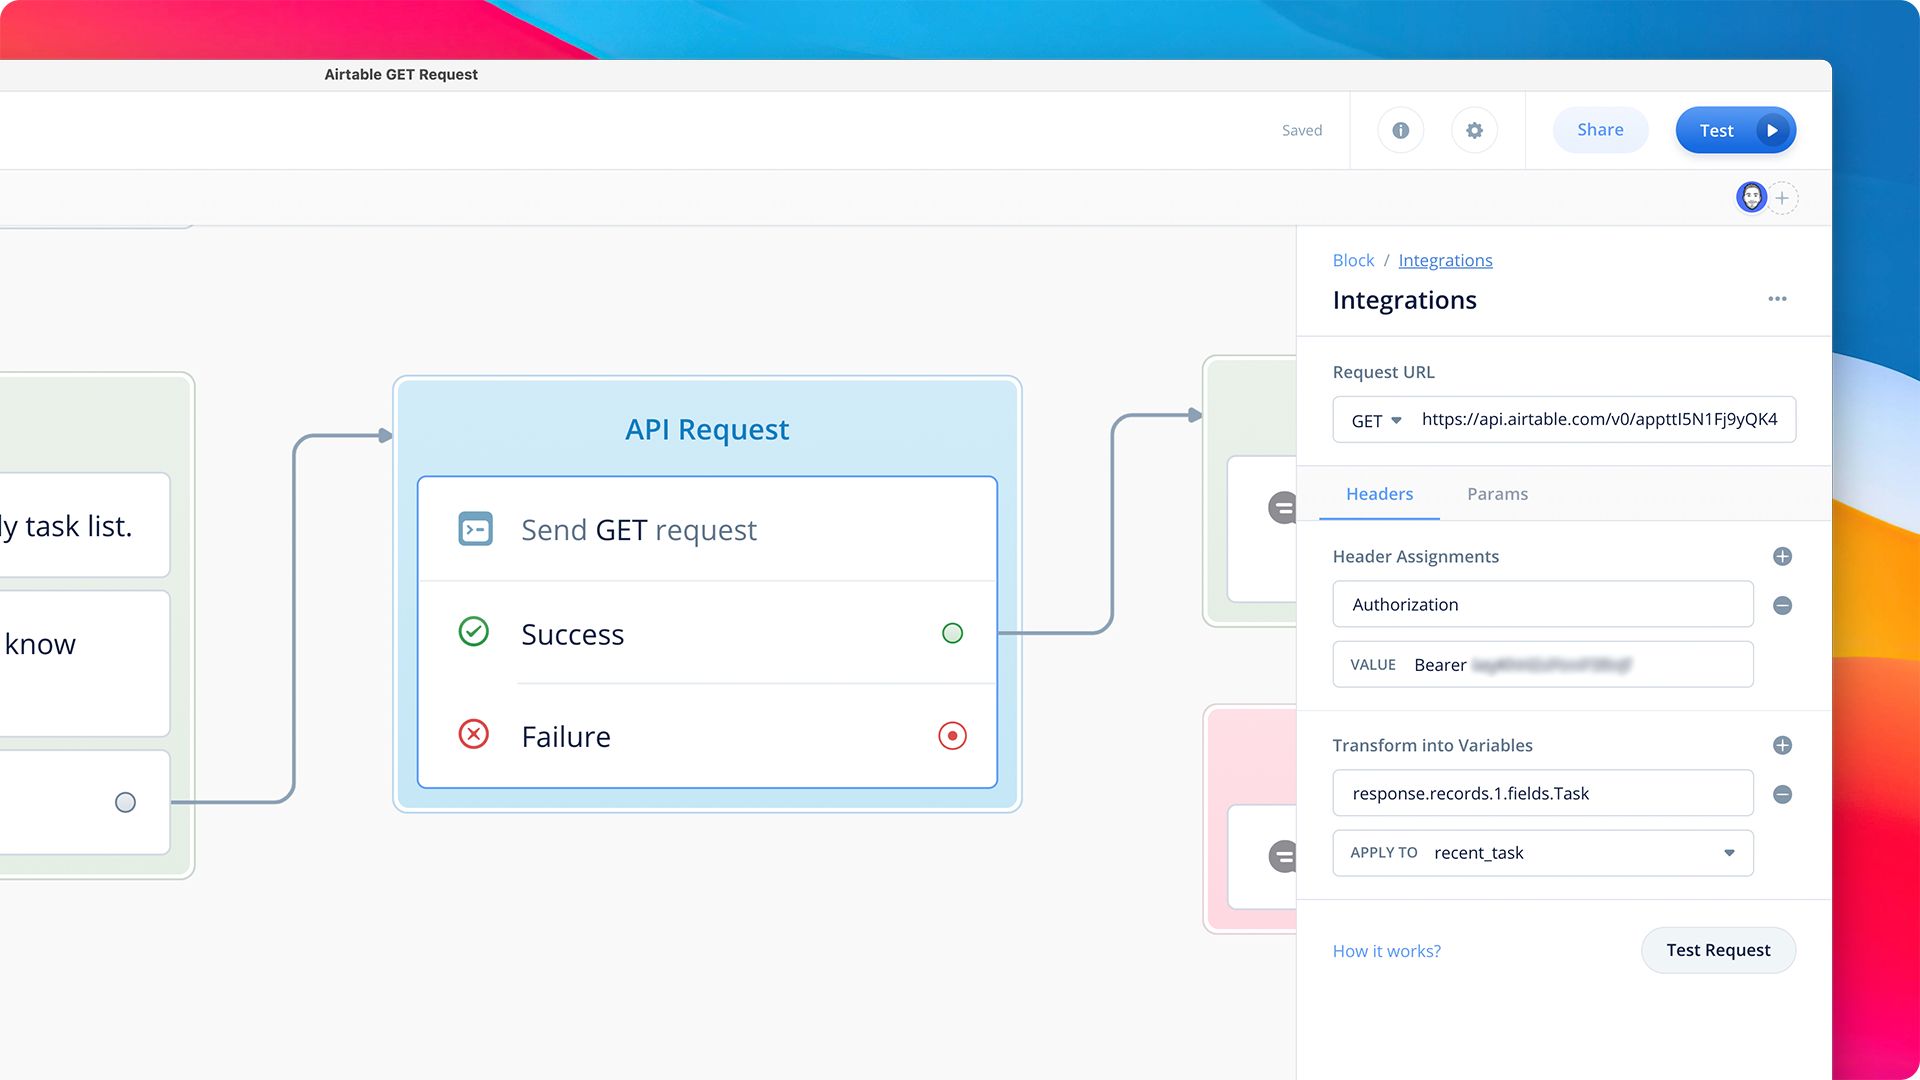Remove the Authorization header via minus icon

(x=1783, y=605)
